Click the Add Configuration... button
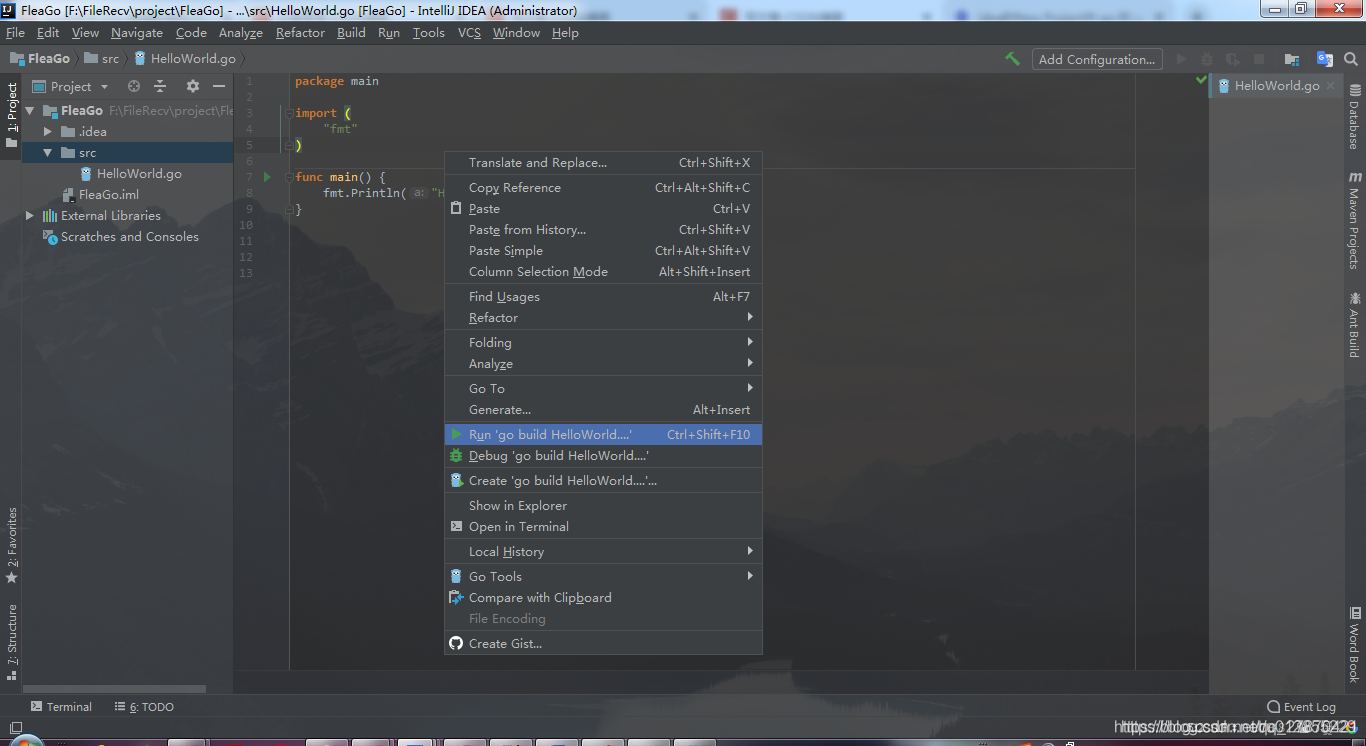The width and height of the screenshot is (1366, 746). click(x=1097, y=59)
